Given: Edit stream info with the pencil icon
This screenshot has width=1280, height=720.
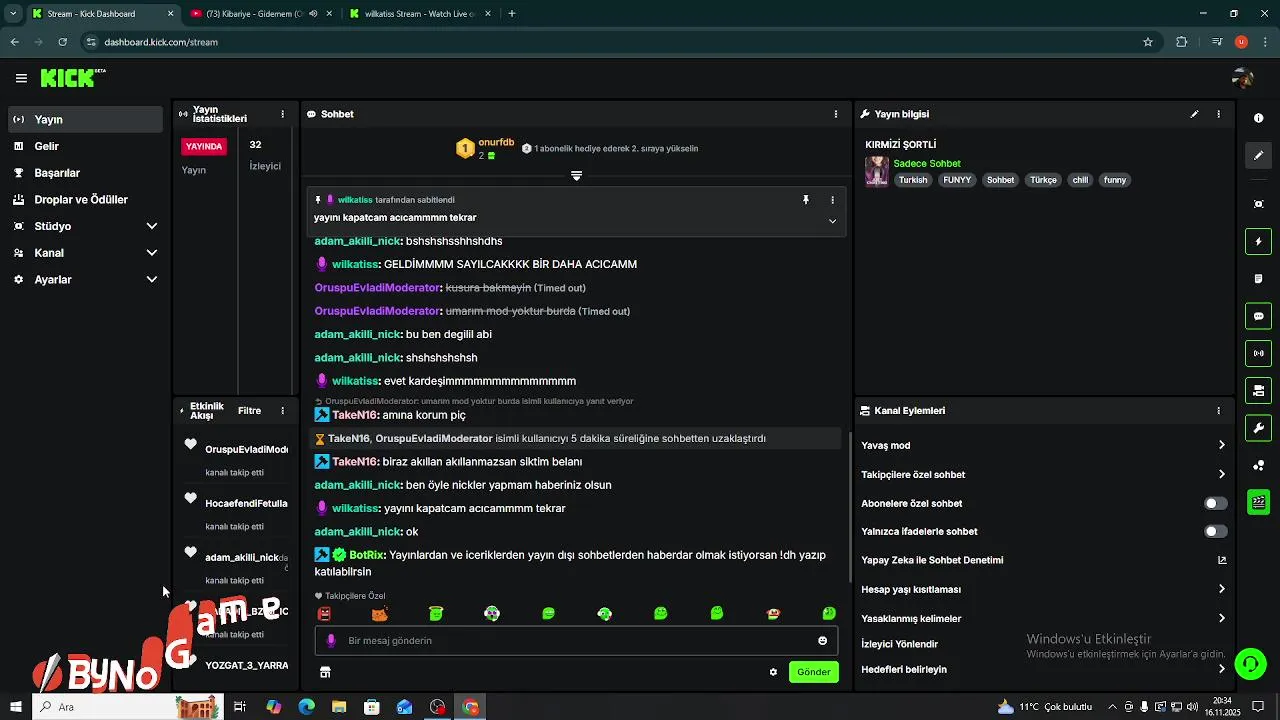Looking at the screenshot, I should coord(1194,114).
